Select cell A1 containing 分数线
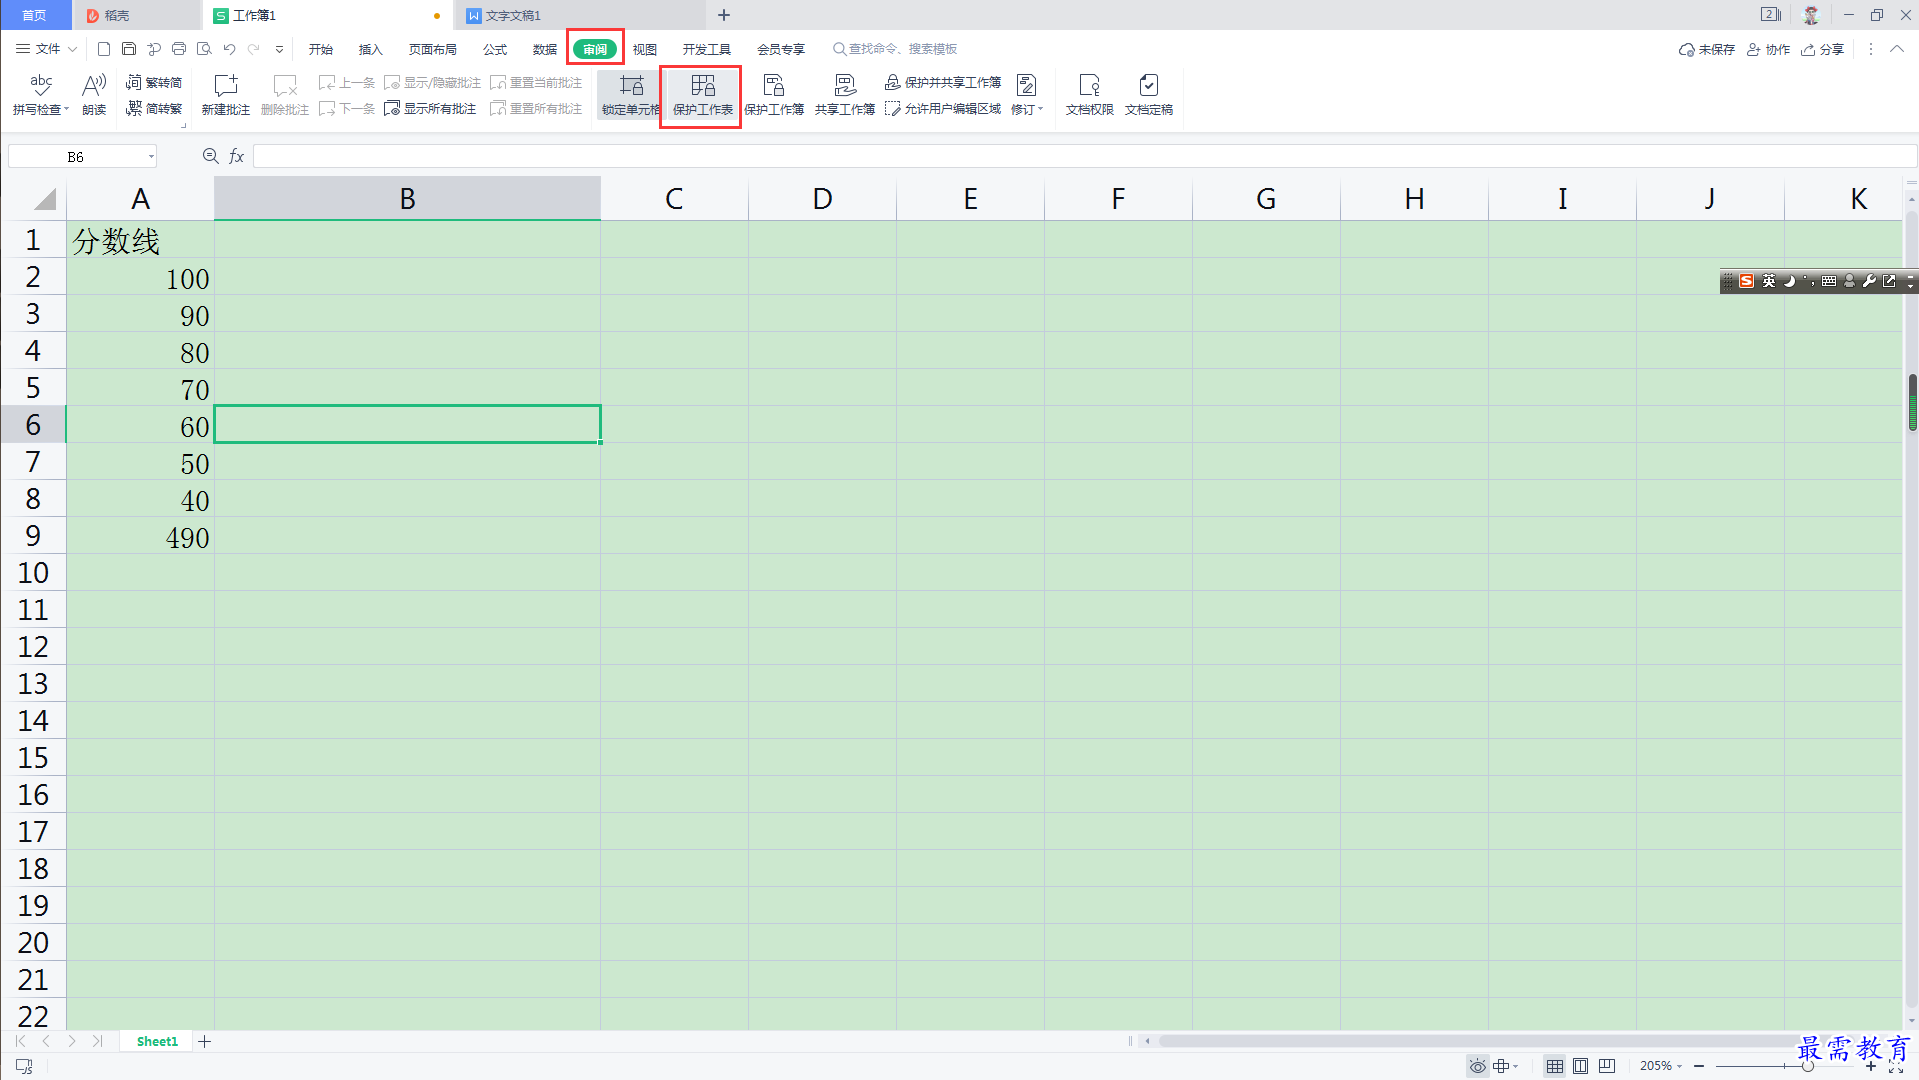The image size is (1919, 1080). tap(140, 240)
